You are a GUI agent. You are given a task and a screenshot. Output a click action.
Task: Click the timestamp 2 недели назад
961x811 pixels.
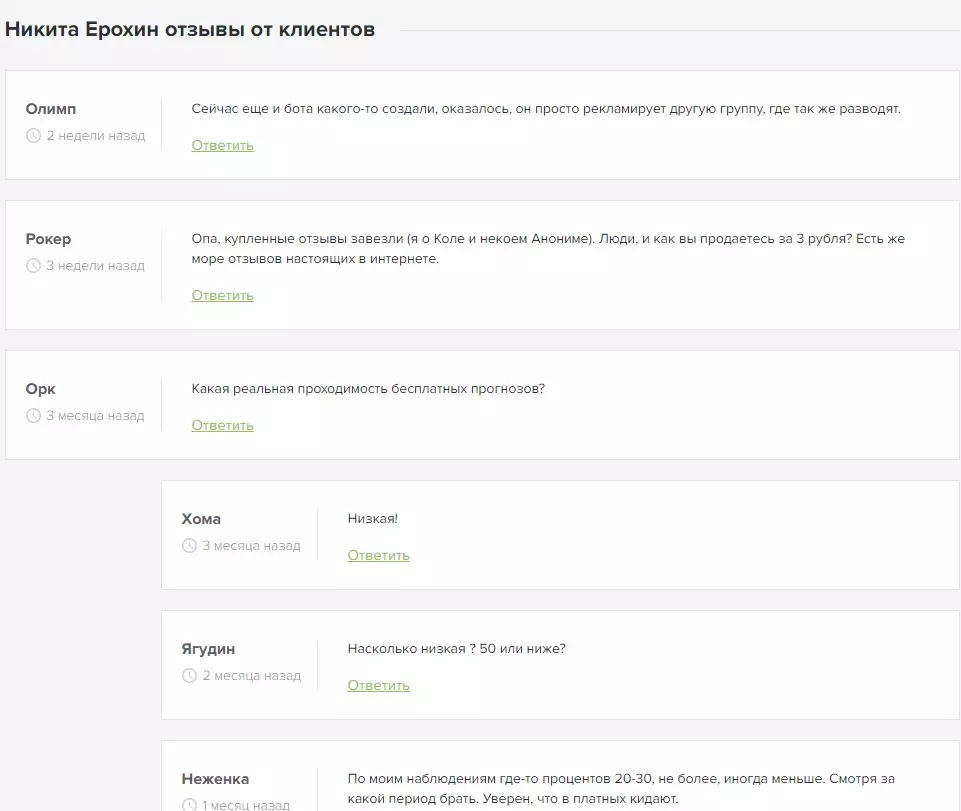click(x=96, y=135)
